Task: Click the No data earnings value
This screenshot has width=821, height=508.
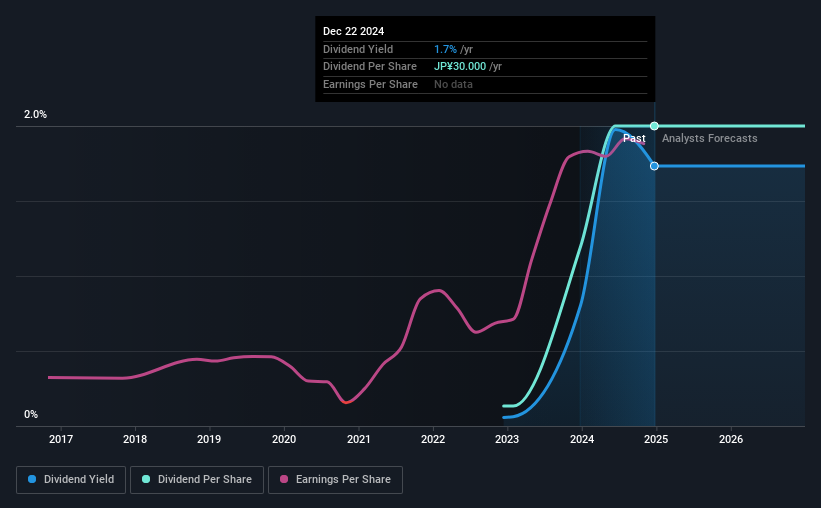Action: 453,84
